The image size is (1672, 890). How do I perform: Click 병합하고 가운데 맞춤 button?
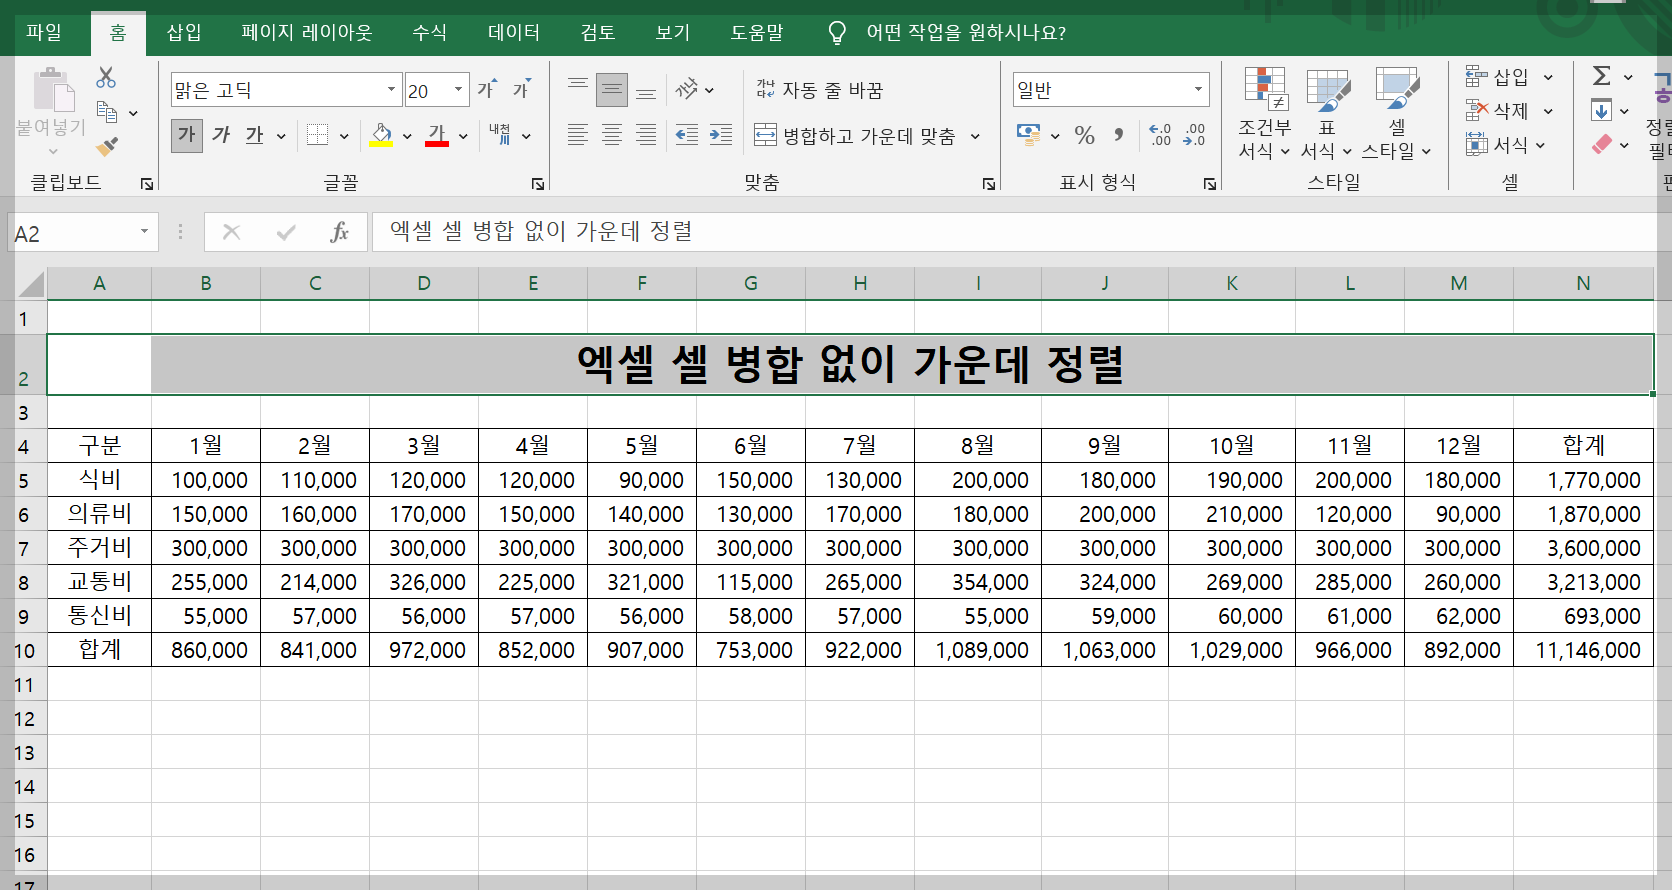(855, 135)
